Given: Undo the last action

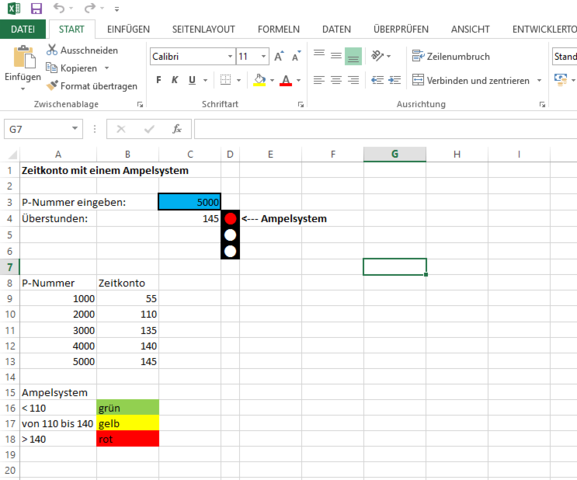Looking at the screenshot, I should pos(59,8).
